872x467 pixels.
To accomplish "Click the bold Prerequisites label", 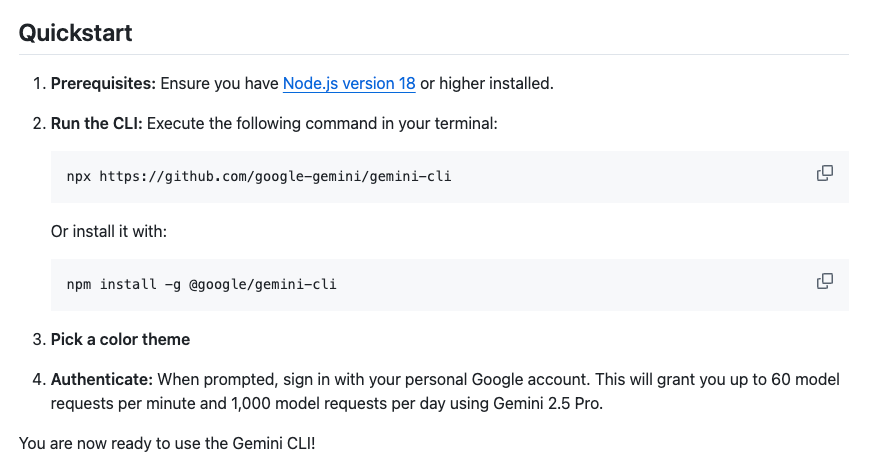I will coord(103,84).
